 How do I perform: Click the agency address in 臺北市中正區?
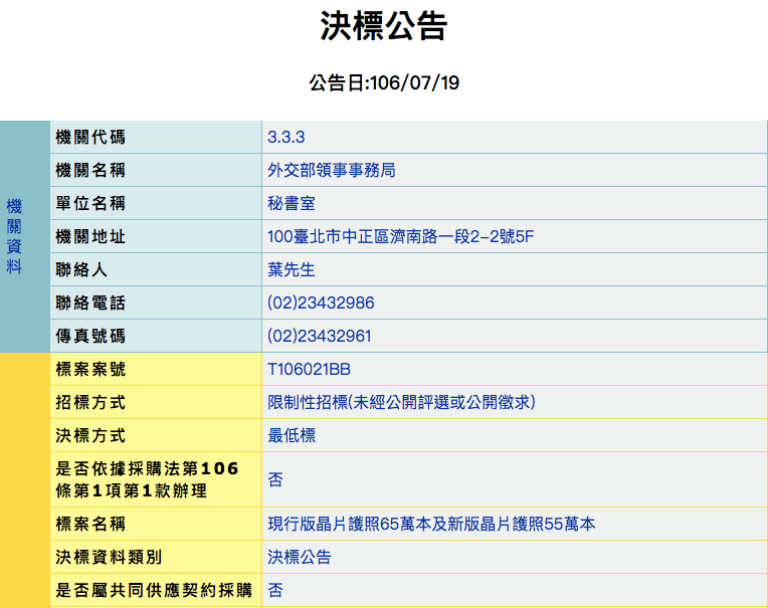pos(401,237)
